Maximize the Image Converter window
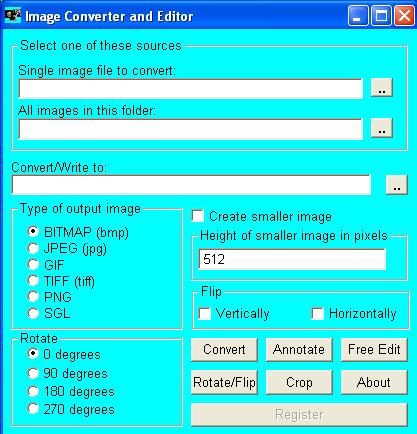 (381, 16)
